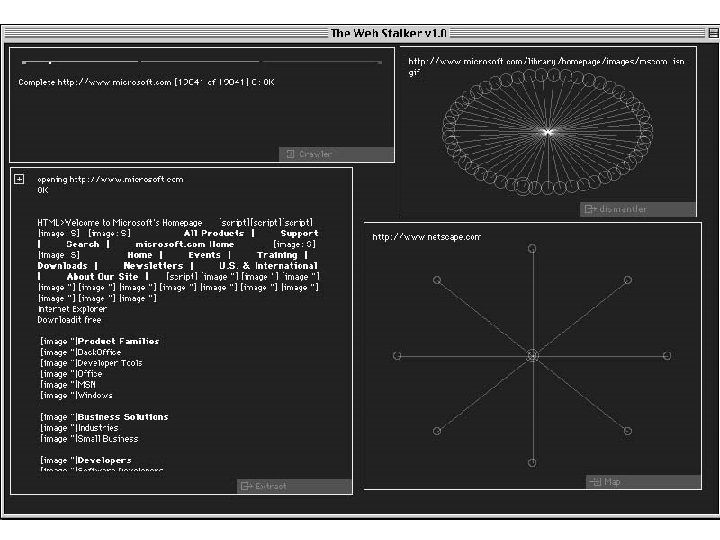The image size is (720, 540).
Task: Click the center node of netscape.com map
Action: [532, 355]
